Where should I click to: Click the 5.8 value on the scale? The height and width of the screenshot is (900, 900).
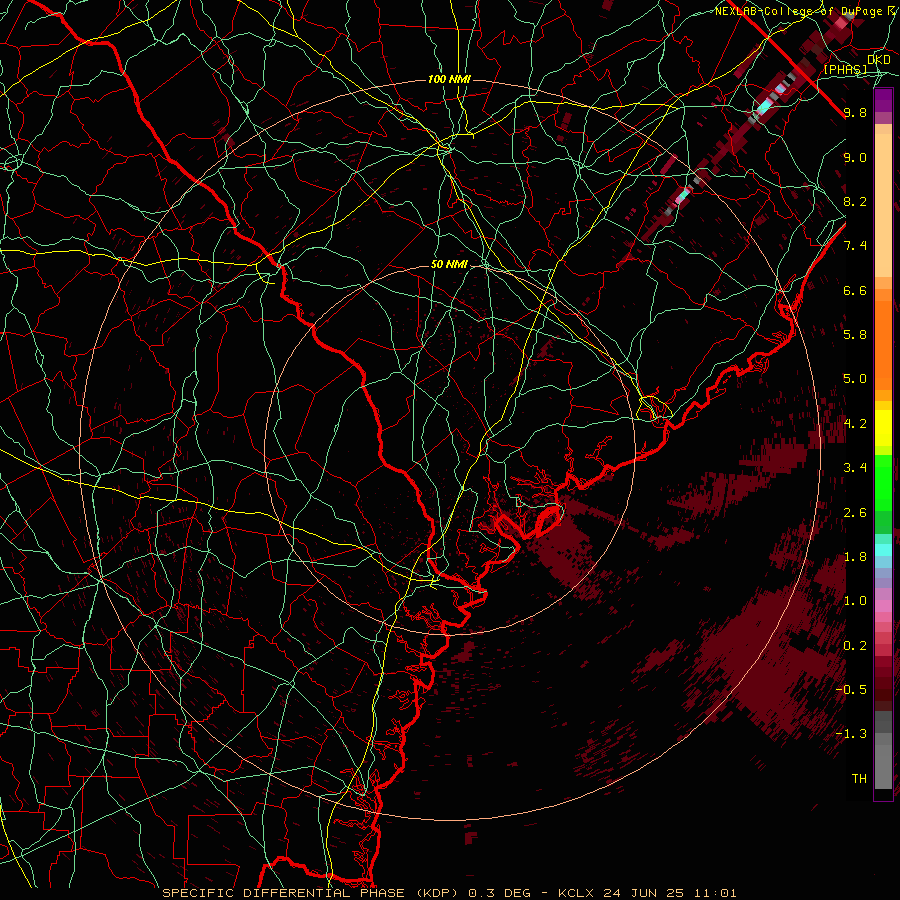[x=855, y=335]
